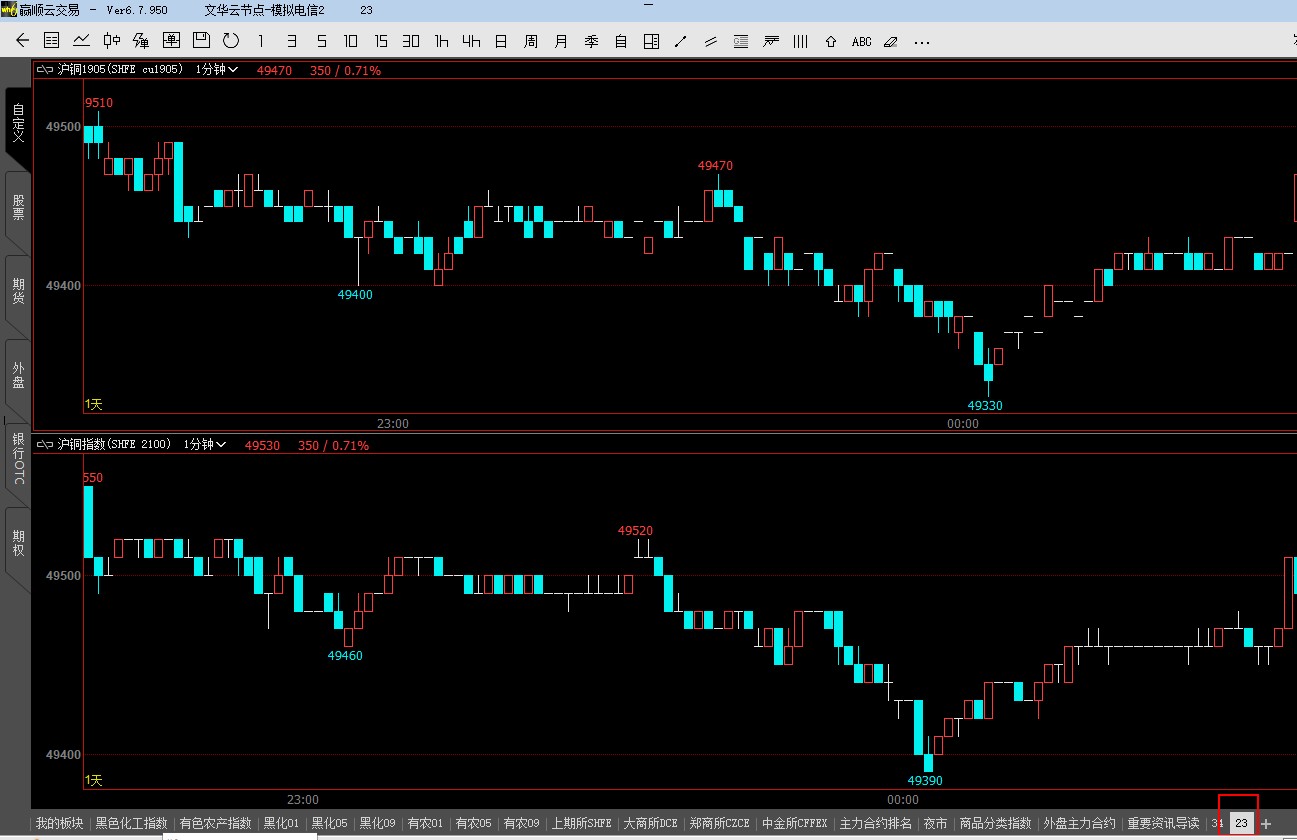Open the 1分钟 dropdown on 沪铜1905 chart
This screenshot has height=840, width=1297.
click(x=217, y=70)
